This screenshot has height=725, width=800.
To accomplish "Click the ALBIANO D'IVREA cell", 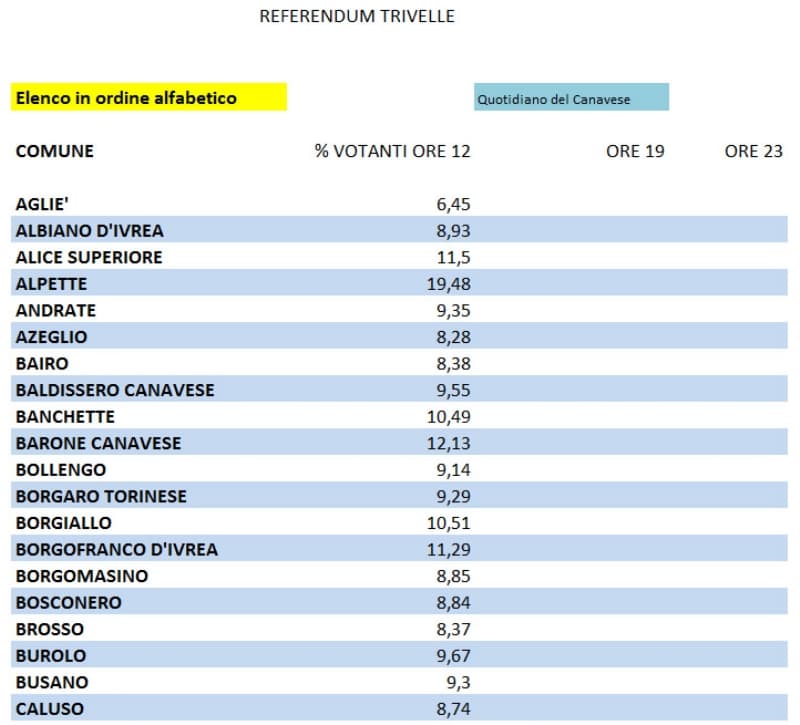I will pos(89,230).
